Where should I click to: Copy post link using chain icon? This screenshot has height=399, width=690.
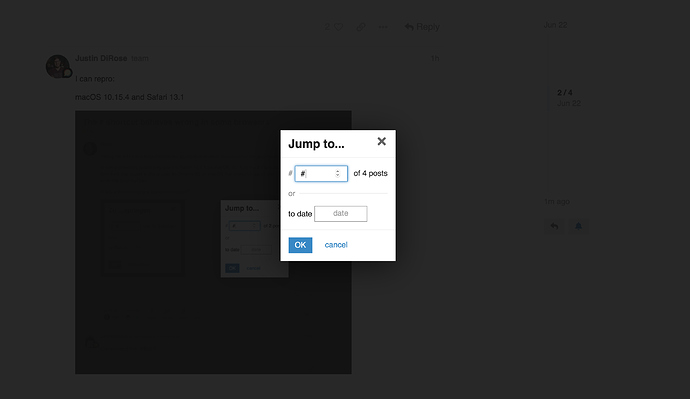point(361,27)
